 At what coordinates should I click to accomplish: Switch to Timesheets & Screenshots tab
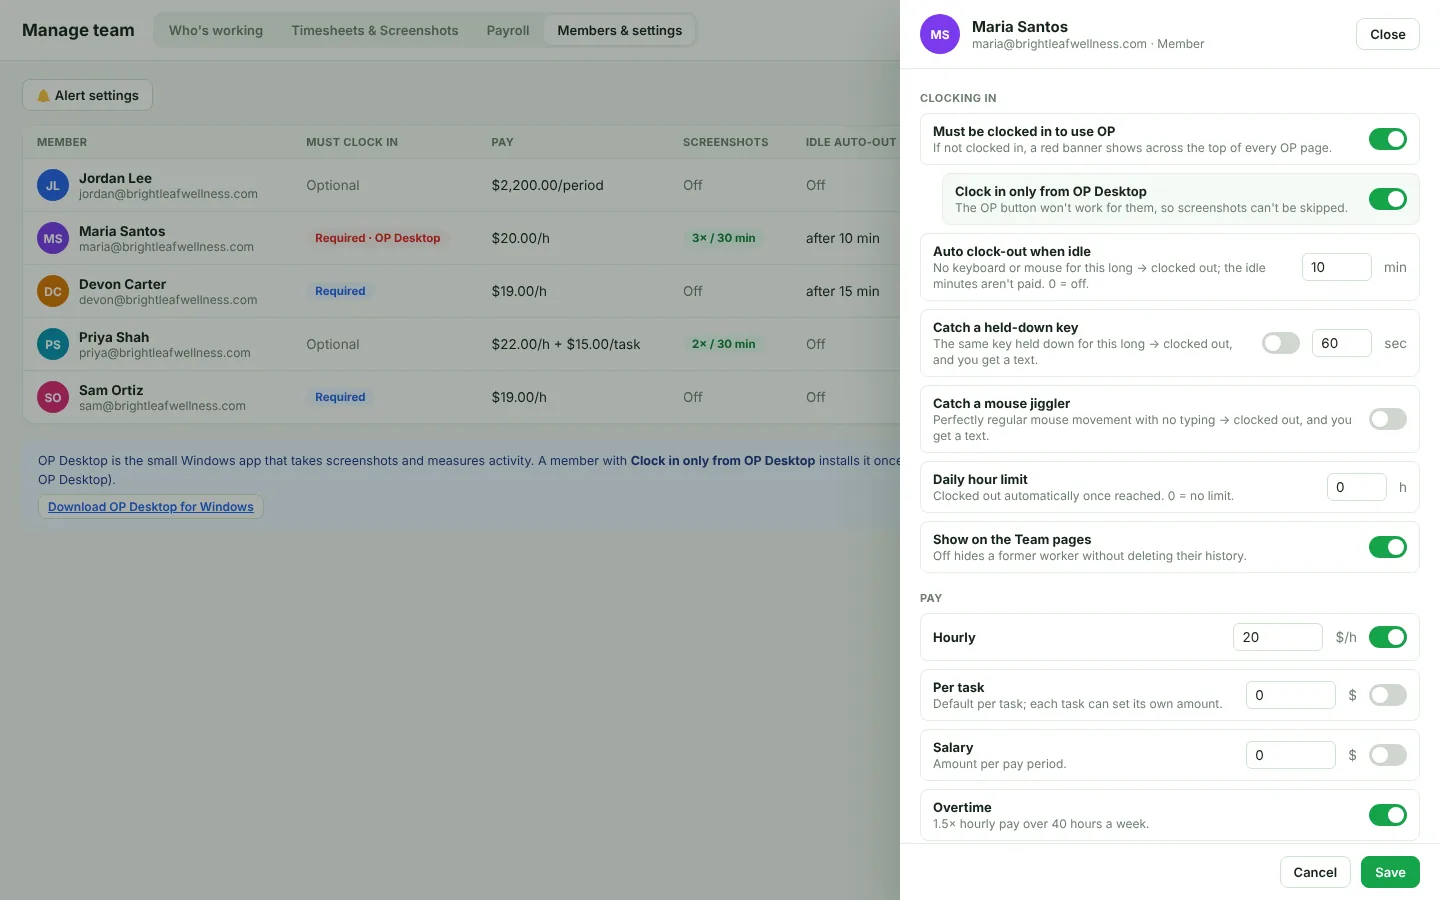(375, 30)
